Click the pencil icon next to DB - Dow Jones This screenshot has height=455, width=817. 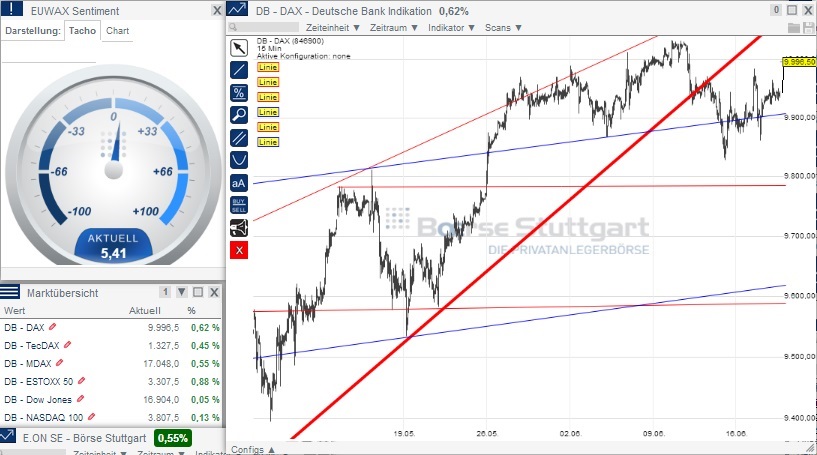tap(80, 399)
